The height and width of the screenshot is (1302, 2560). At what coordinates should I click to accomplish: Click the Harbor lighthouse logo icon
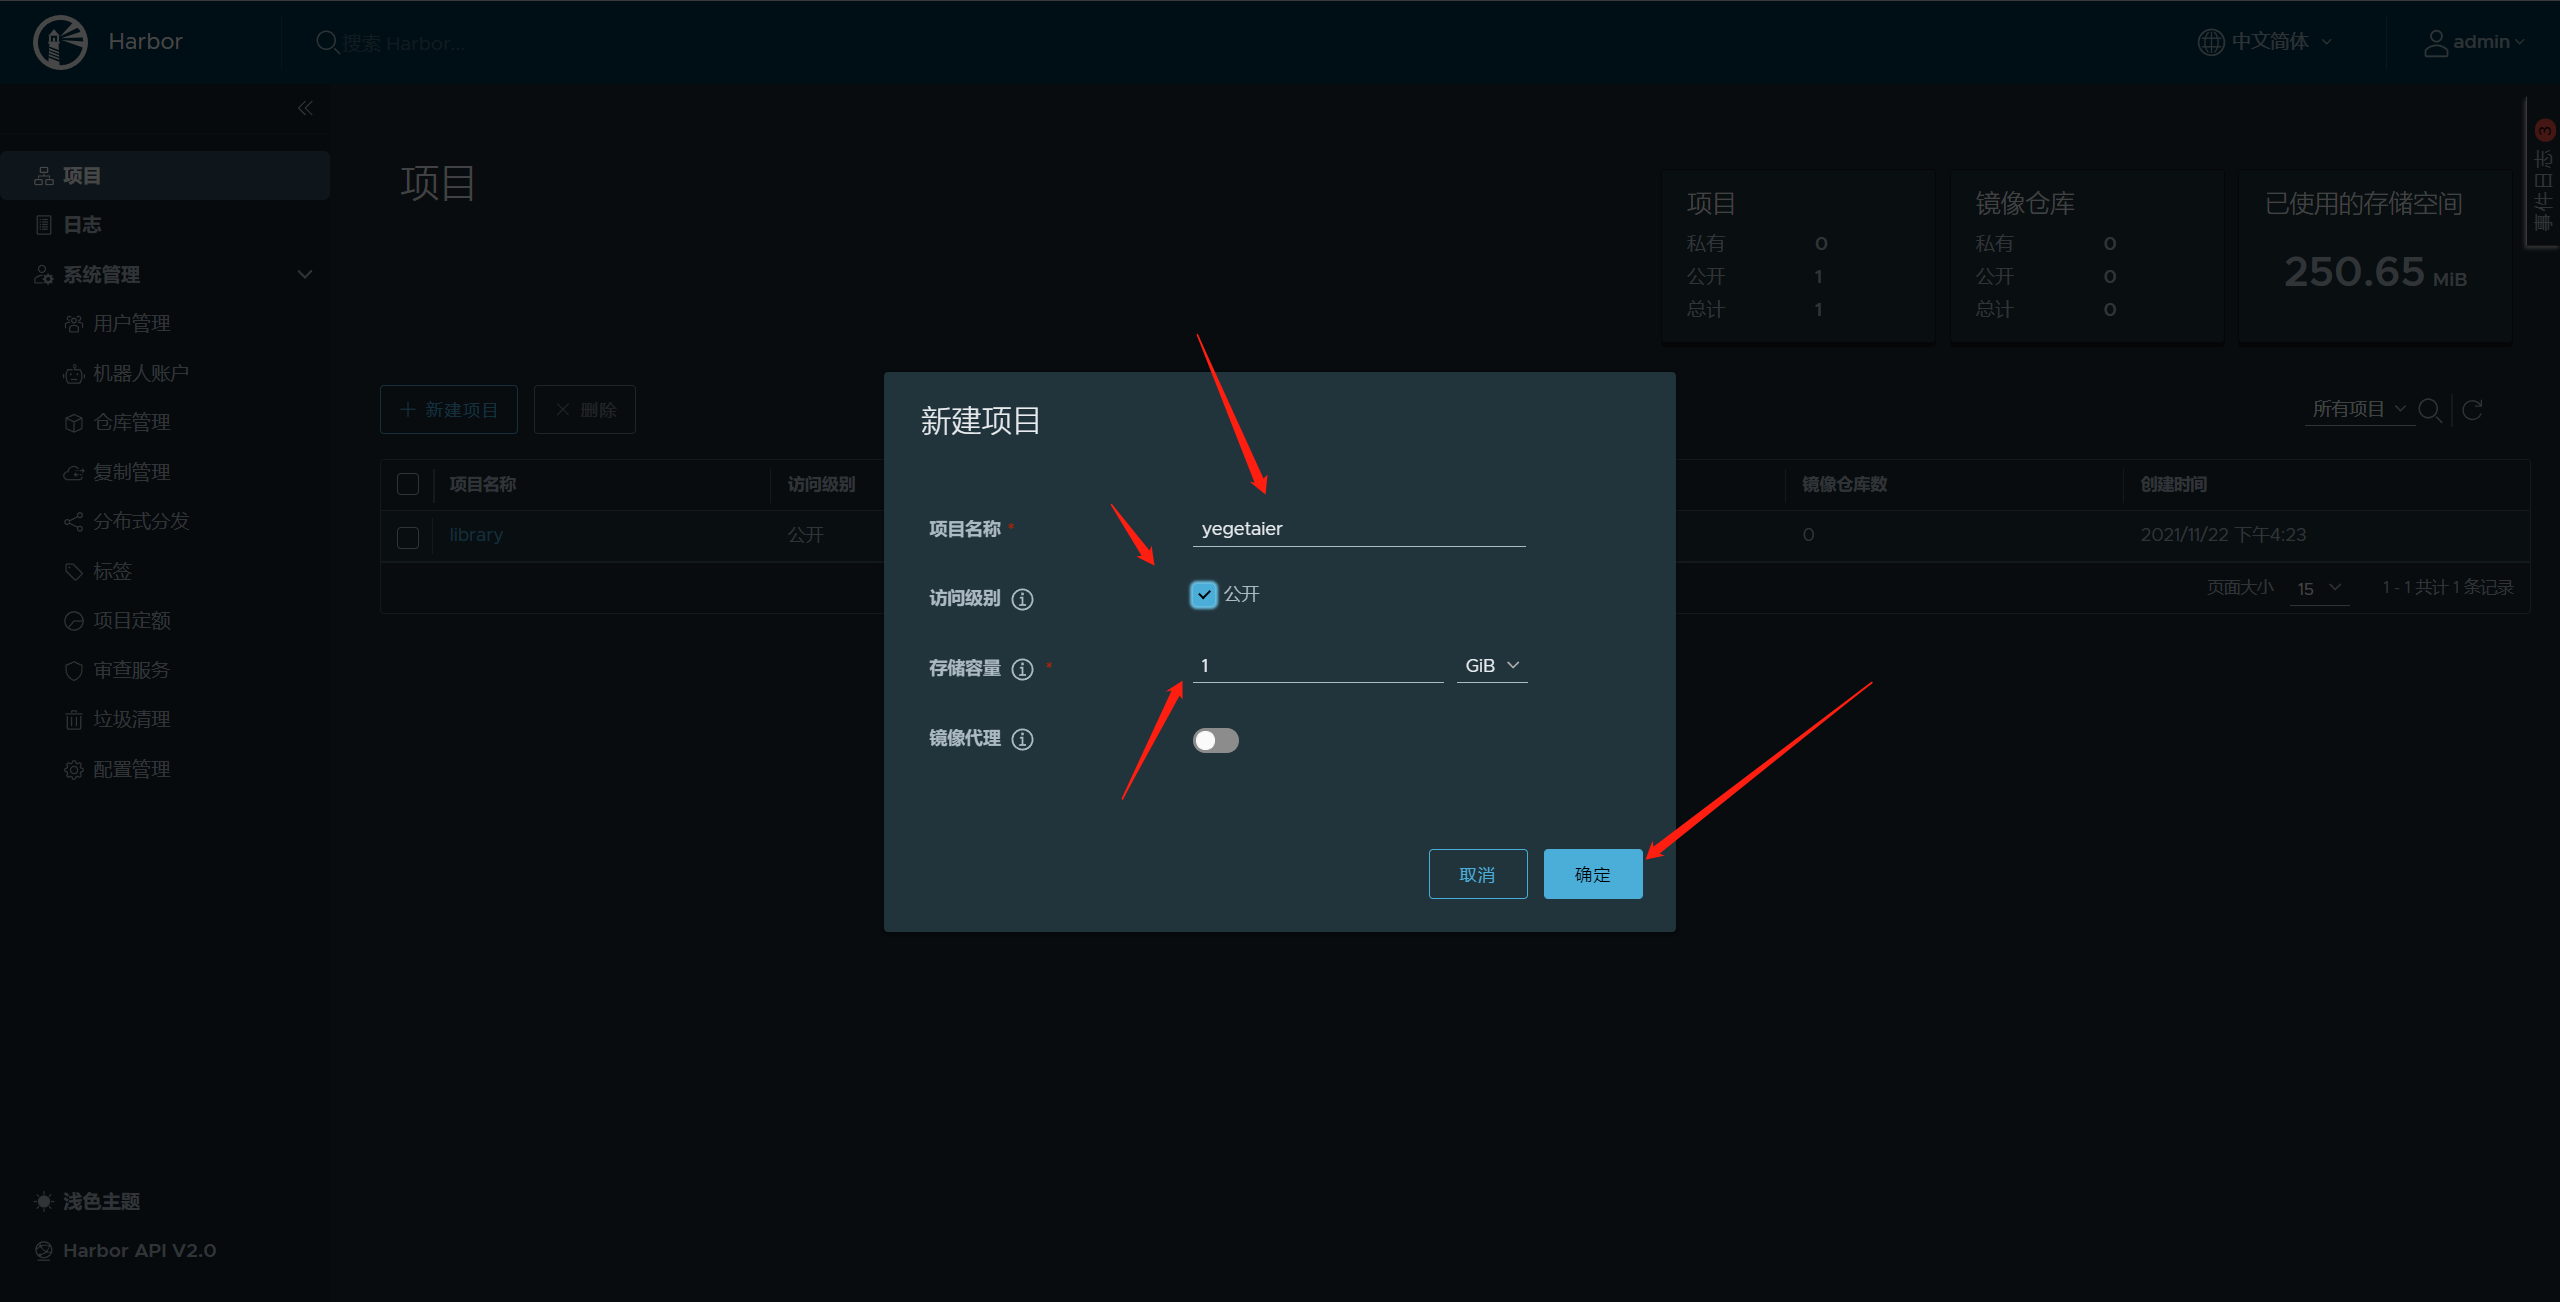pos(60,42)
